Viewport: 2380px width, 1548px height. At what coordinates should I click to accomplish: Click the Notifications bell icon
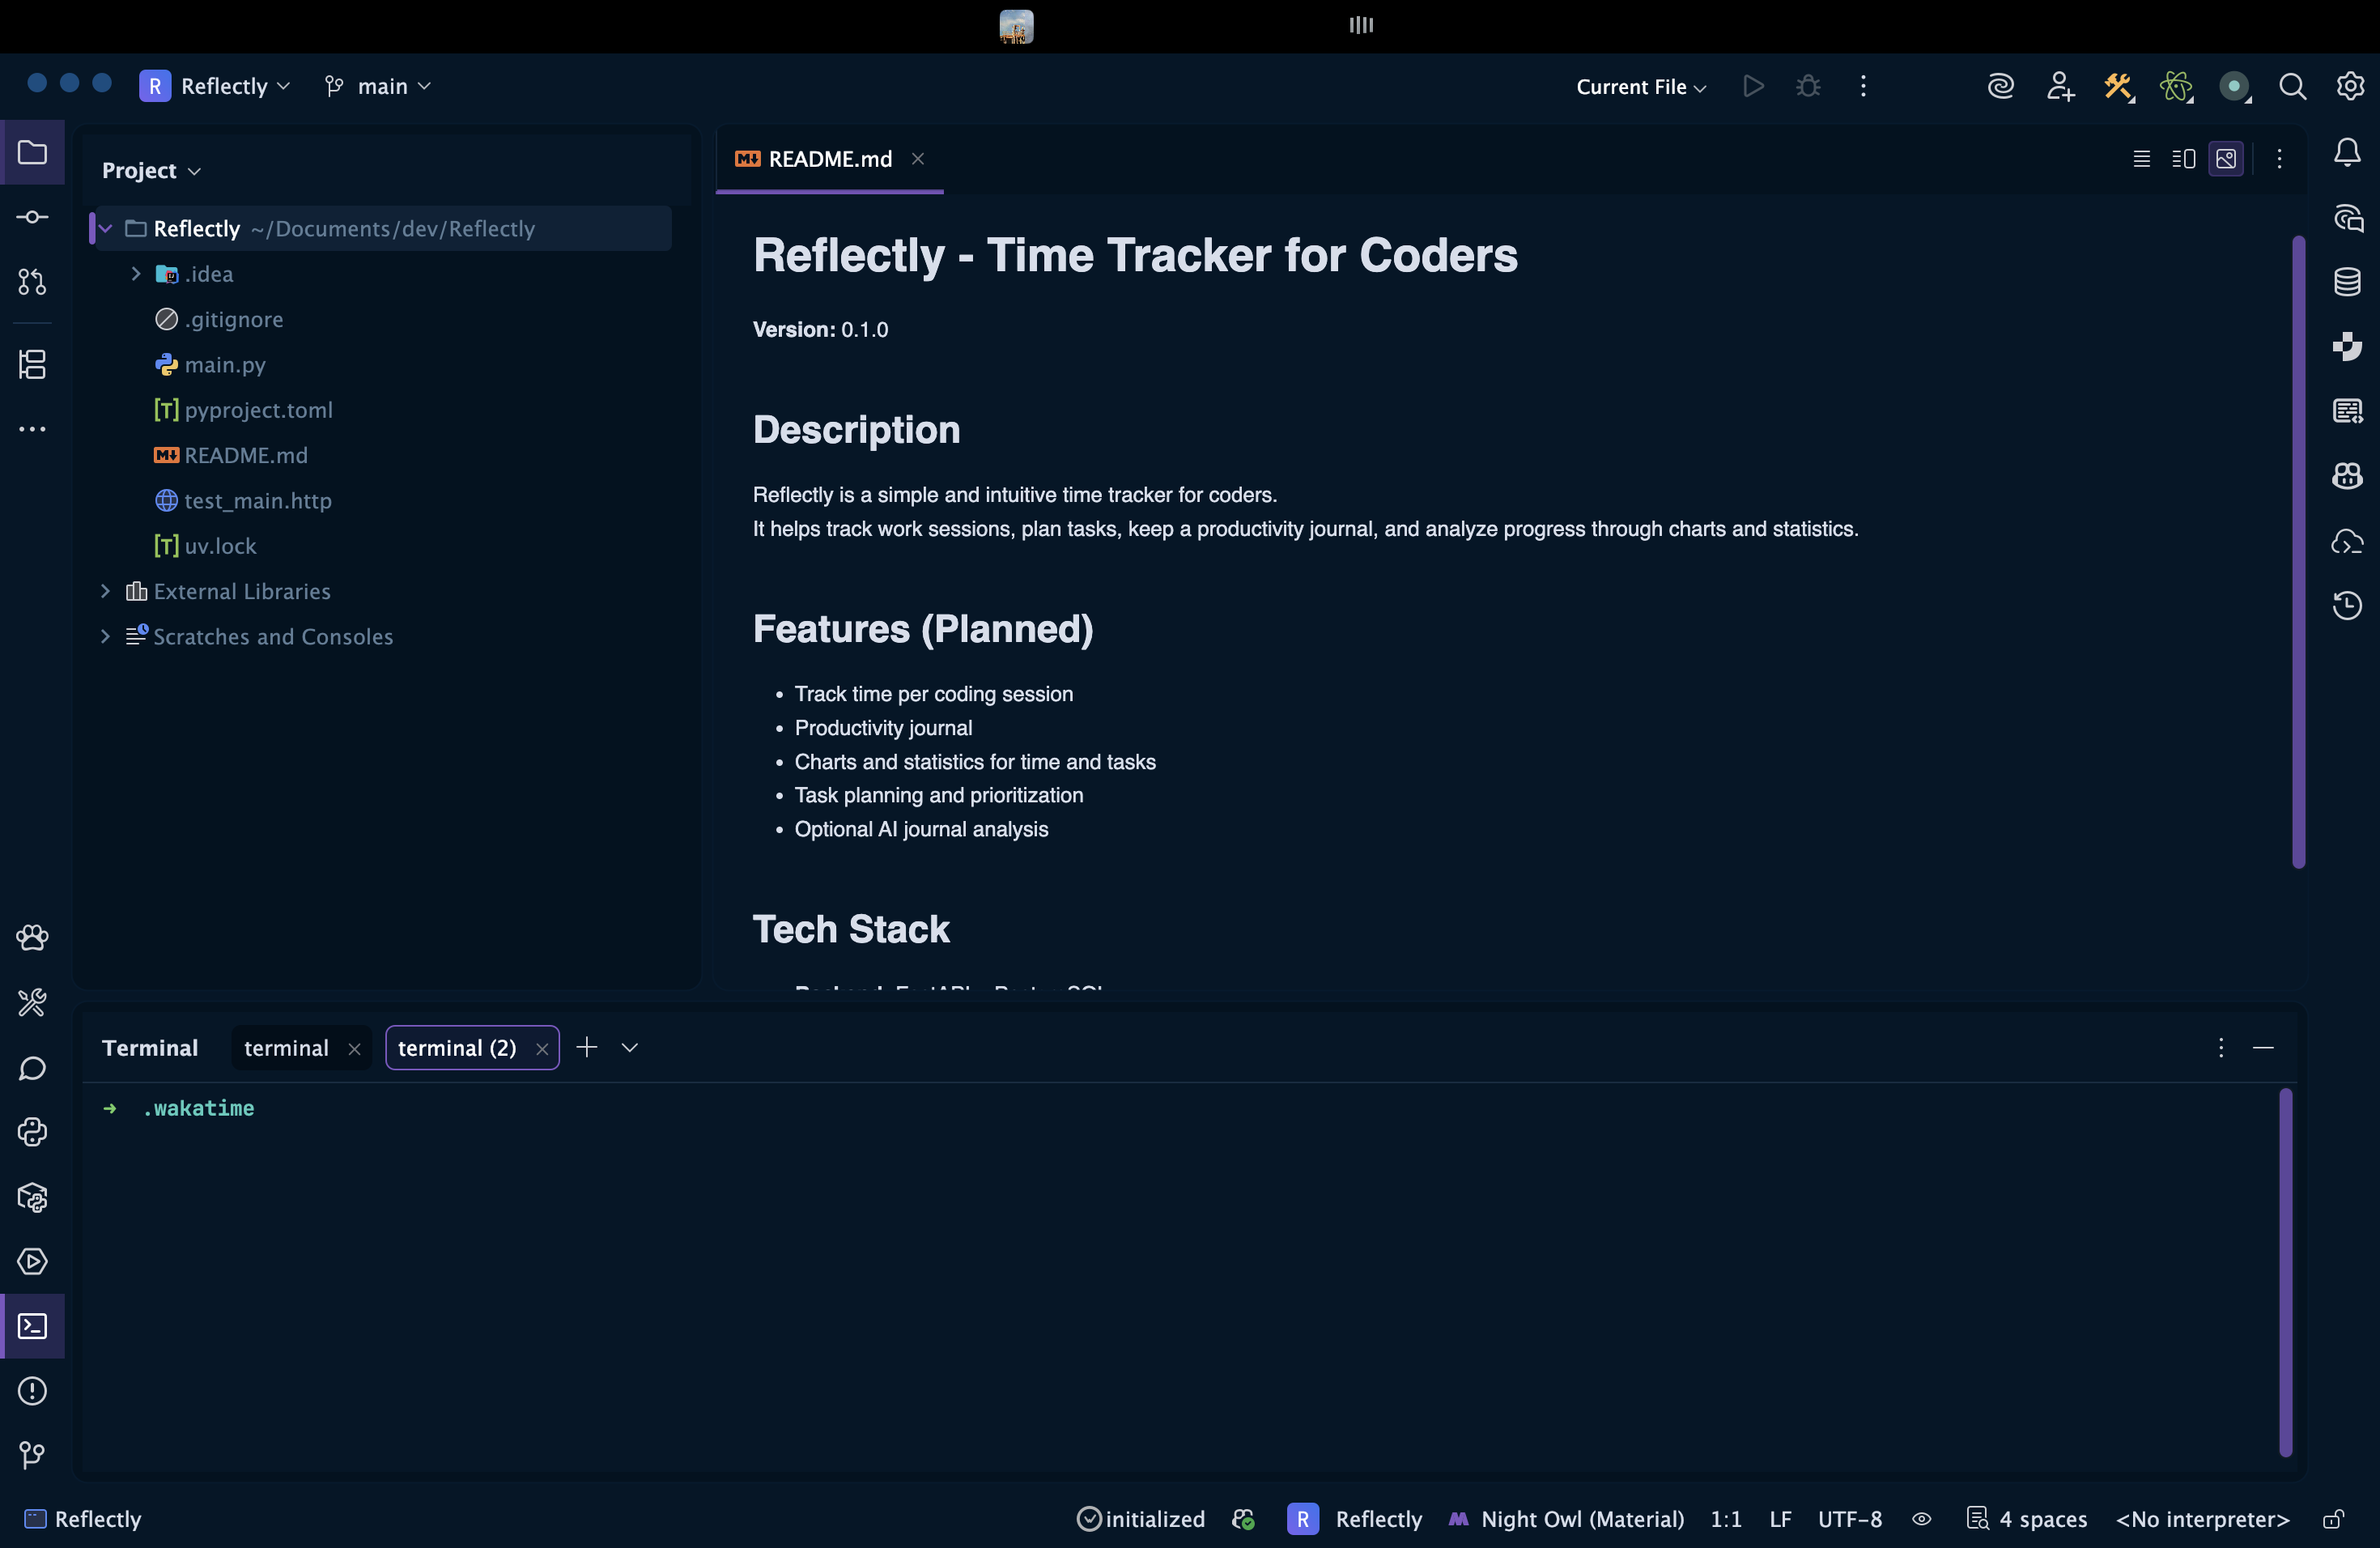point(2346,153)
